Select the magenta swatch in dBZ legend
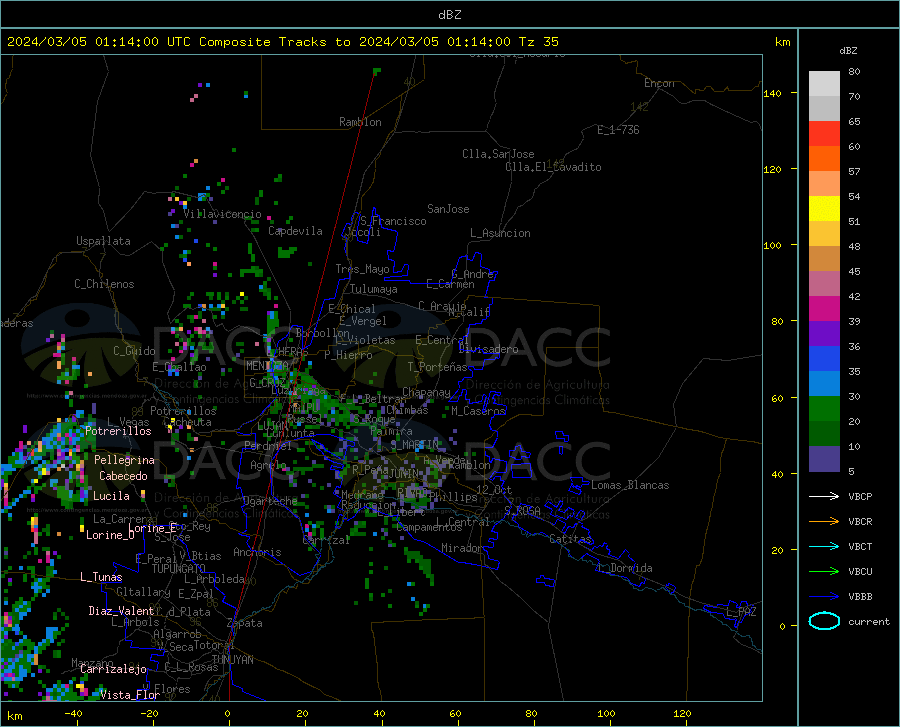This screenshot has height=727, width=900. (824, 309)
